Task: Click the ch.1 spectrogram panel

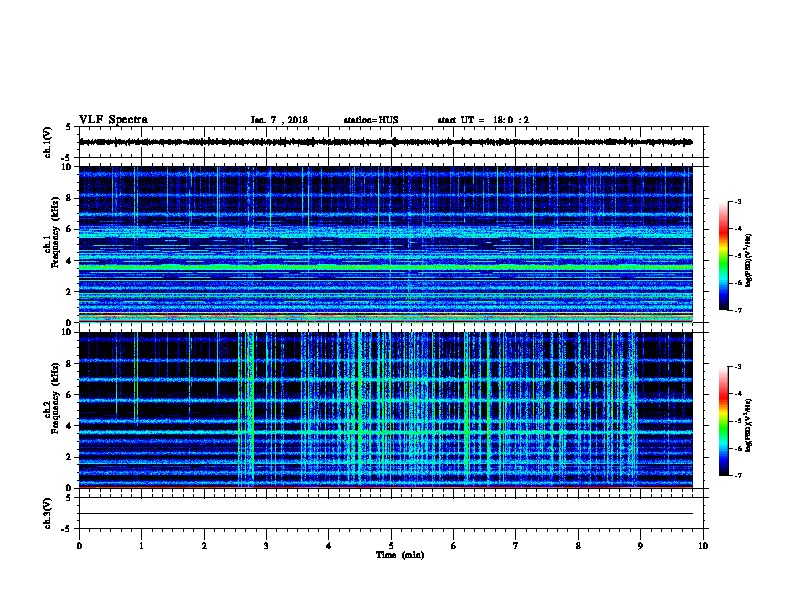Action: tap(385, 244)
